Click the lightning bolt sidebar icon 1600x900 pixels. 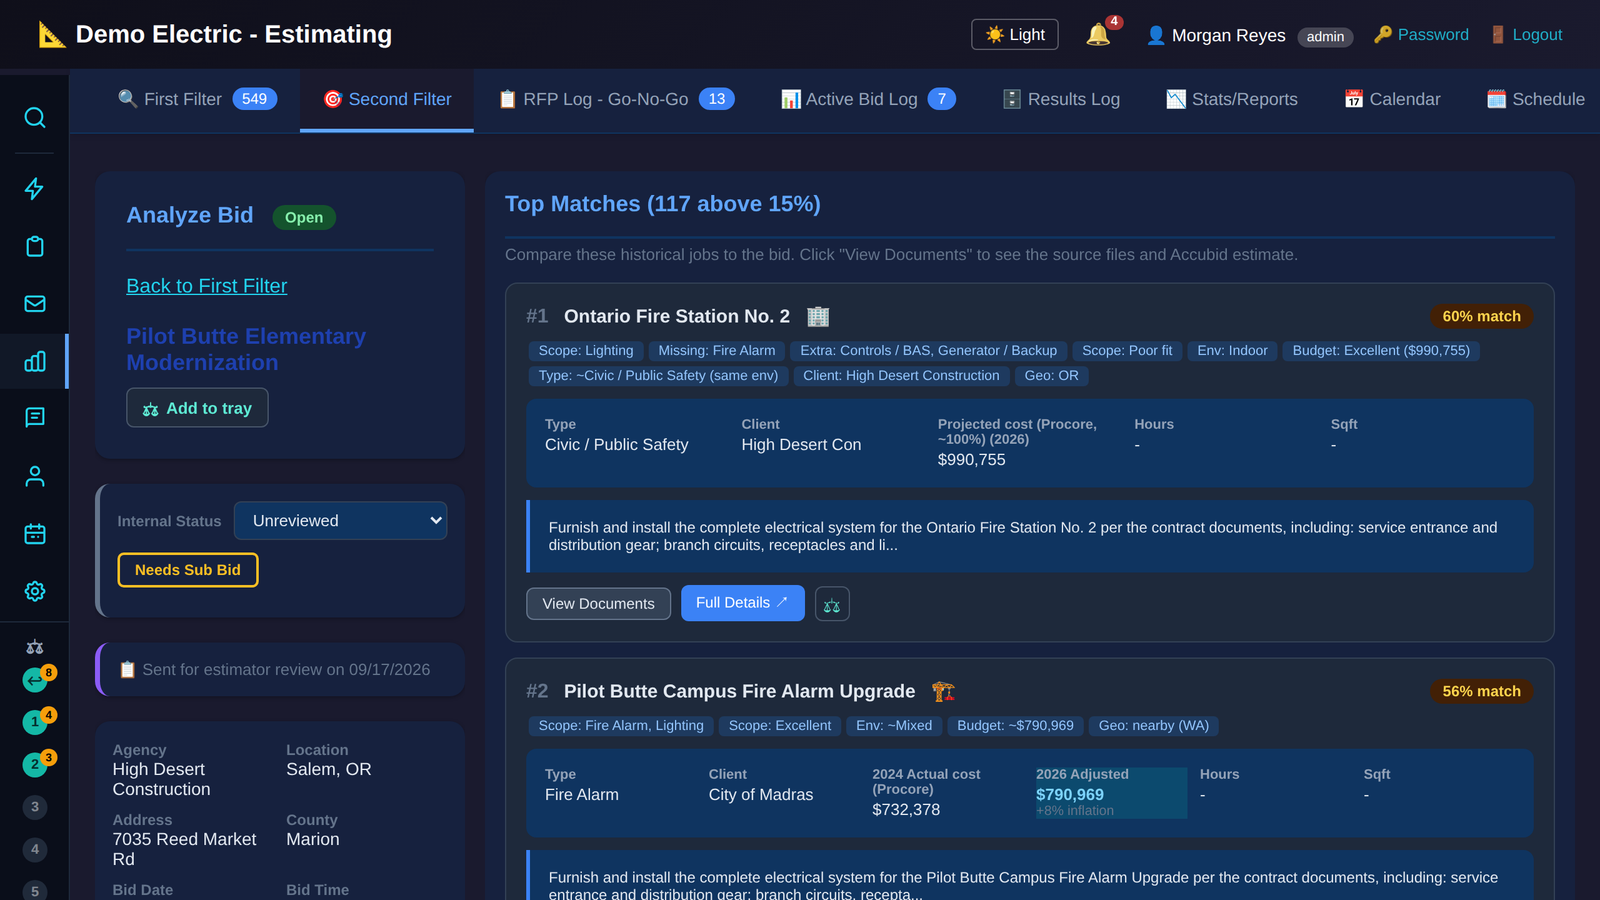click(34, 189)
